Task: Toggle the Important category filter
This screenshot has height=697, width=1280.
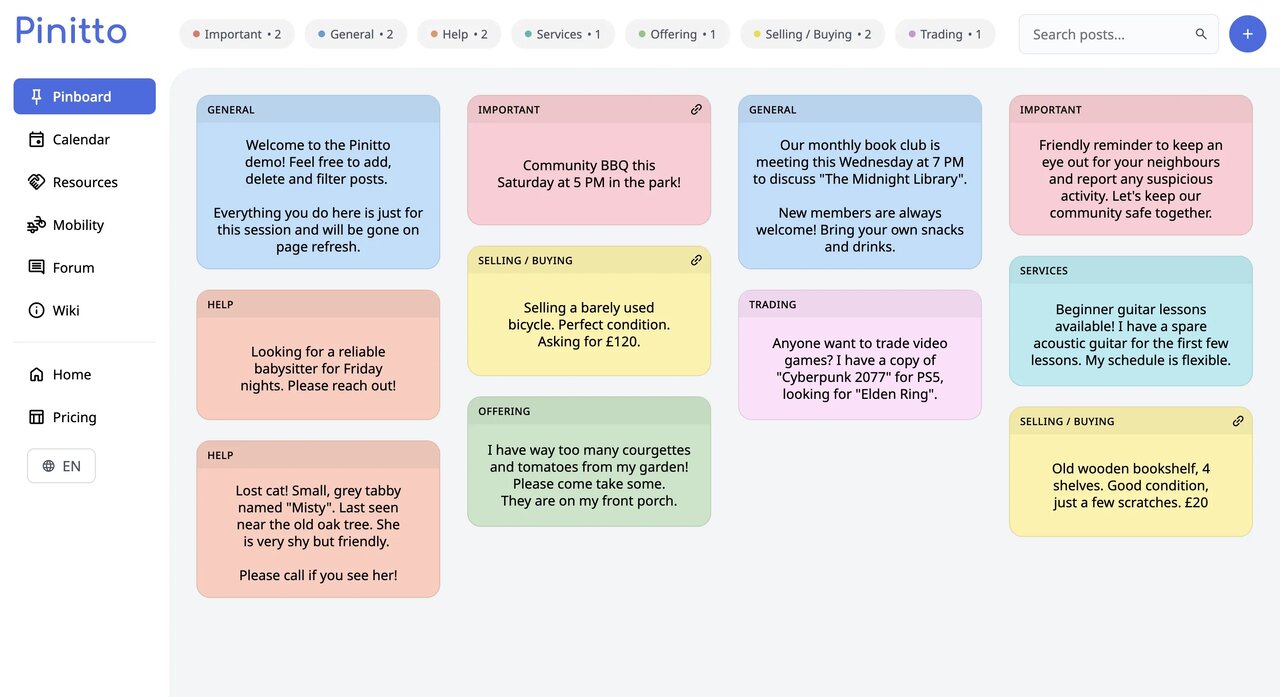Action: pos(237,33)
